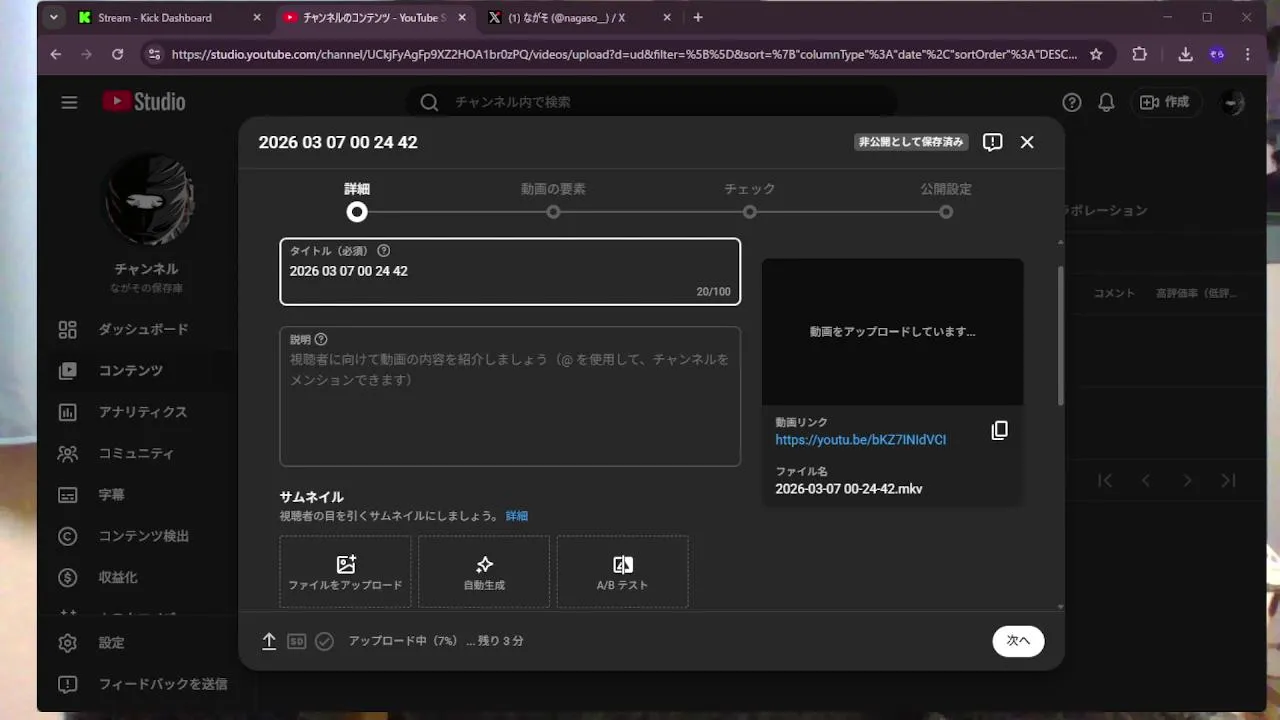This screenshot has height=720, width=1280.
Task: Open the YouTube Studio hamburger menu
Action: (x=69, y=102)
